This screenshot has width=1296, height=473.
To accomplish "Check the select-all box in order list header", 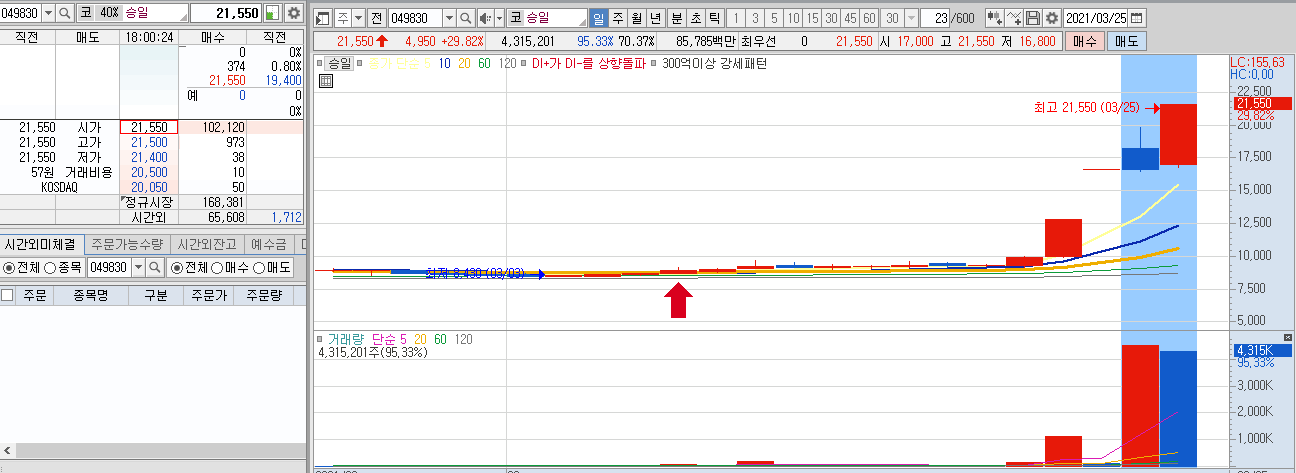I will point(8,295).
